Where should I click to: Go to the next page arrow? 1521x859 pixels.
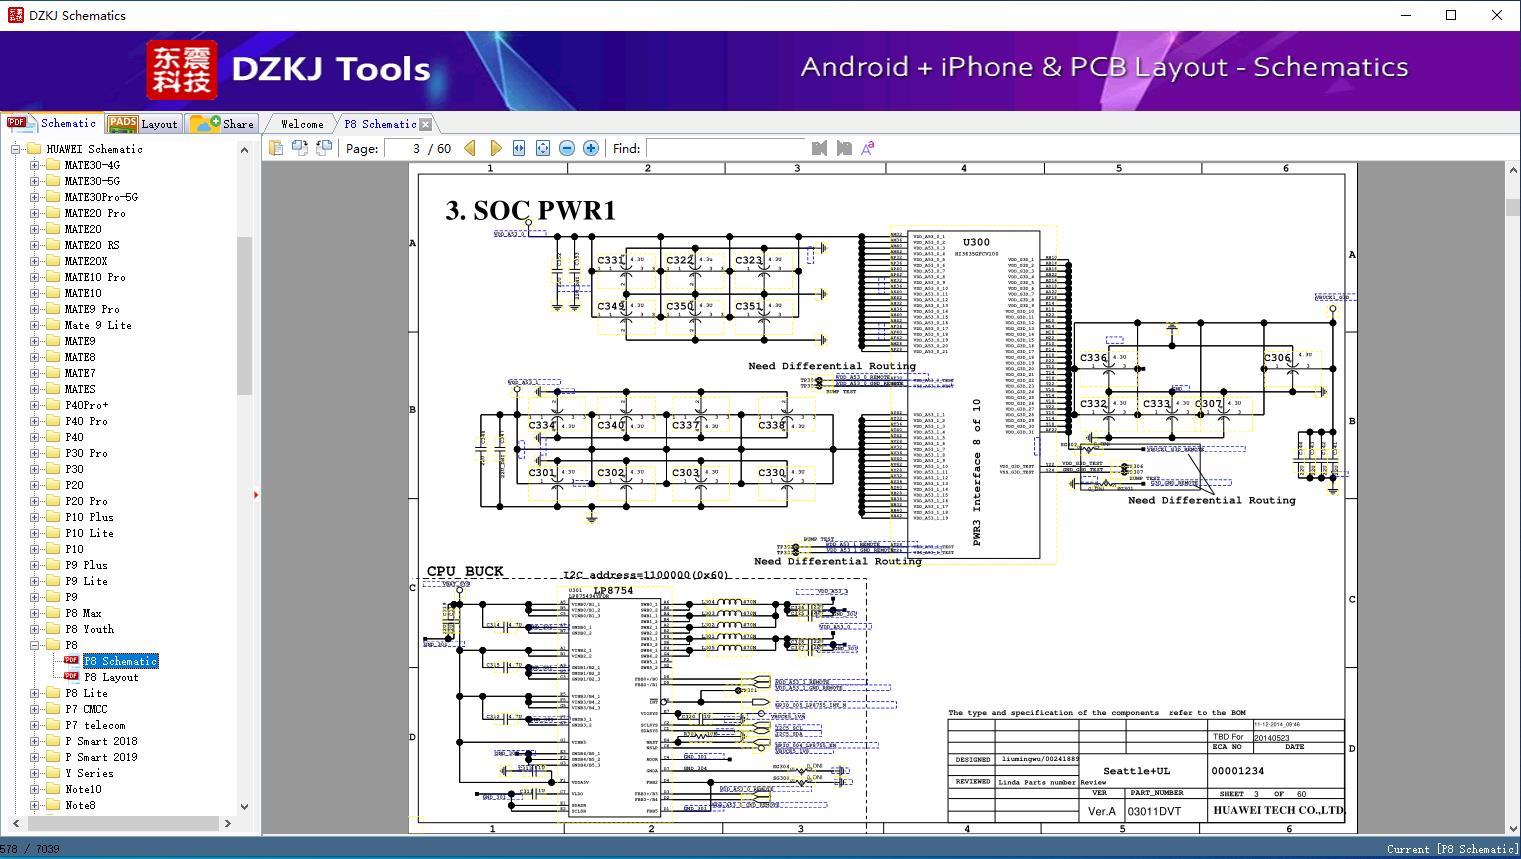click(x=495, y=148)
